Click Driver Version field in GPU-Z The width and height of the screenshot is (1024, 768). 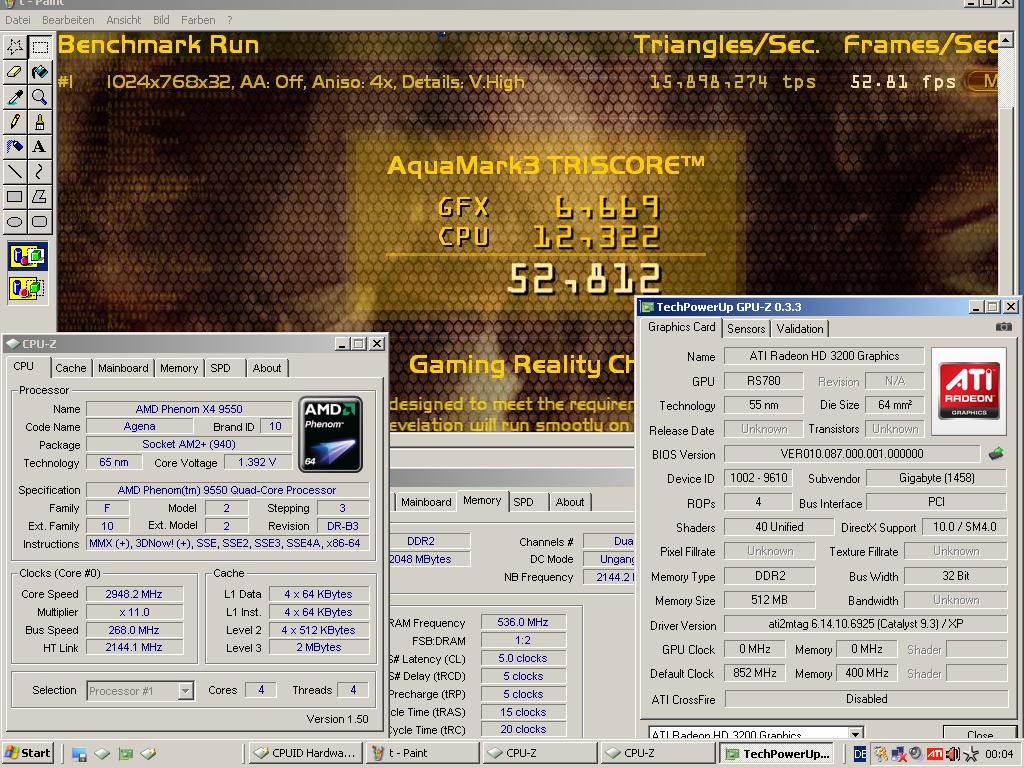click(865, 624)
